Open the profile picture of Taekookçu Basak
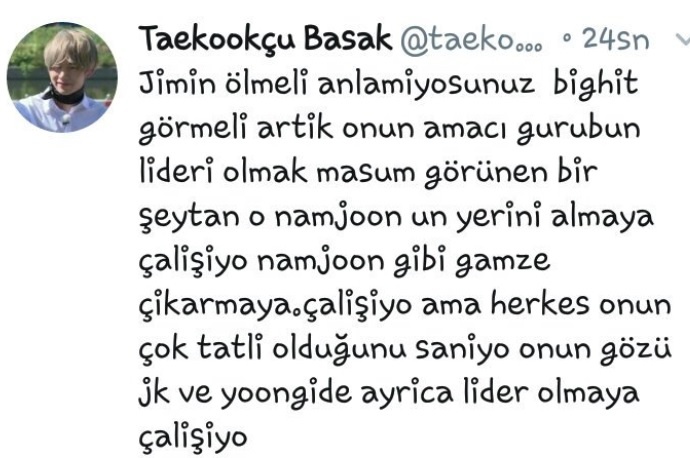690x458 pixels. [x=62, y=77]
